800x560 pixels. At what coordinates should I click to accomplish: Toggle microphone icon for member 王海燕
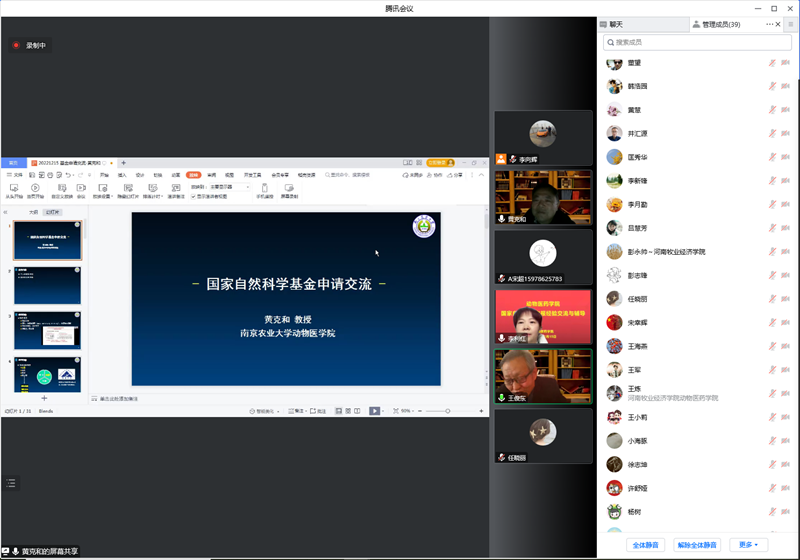771,346
